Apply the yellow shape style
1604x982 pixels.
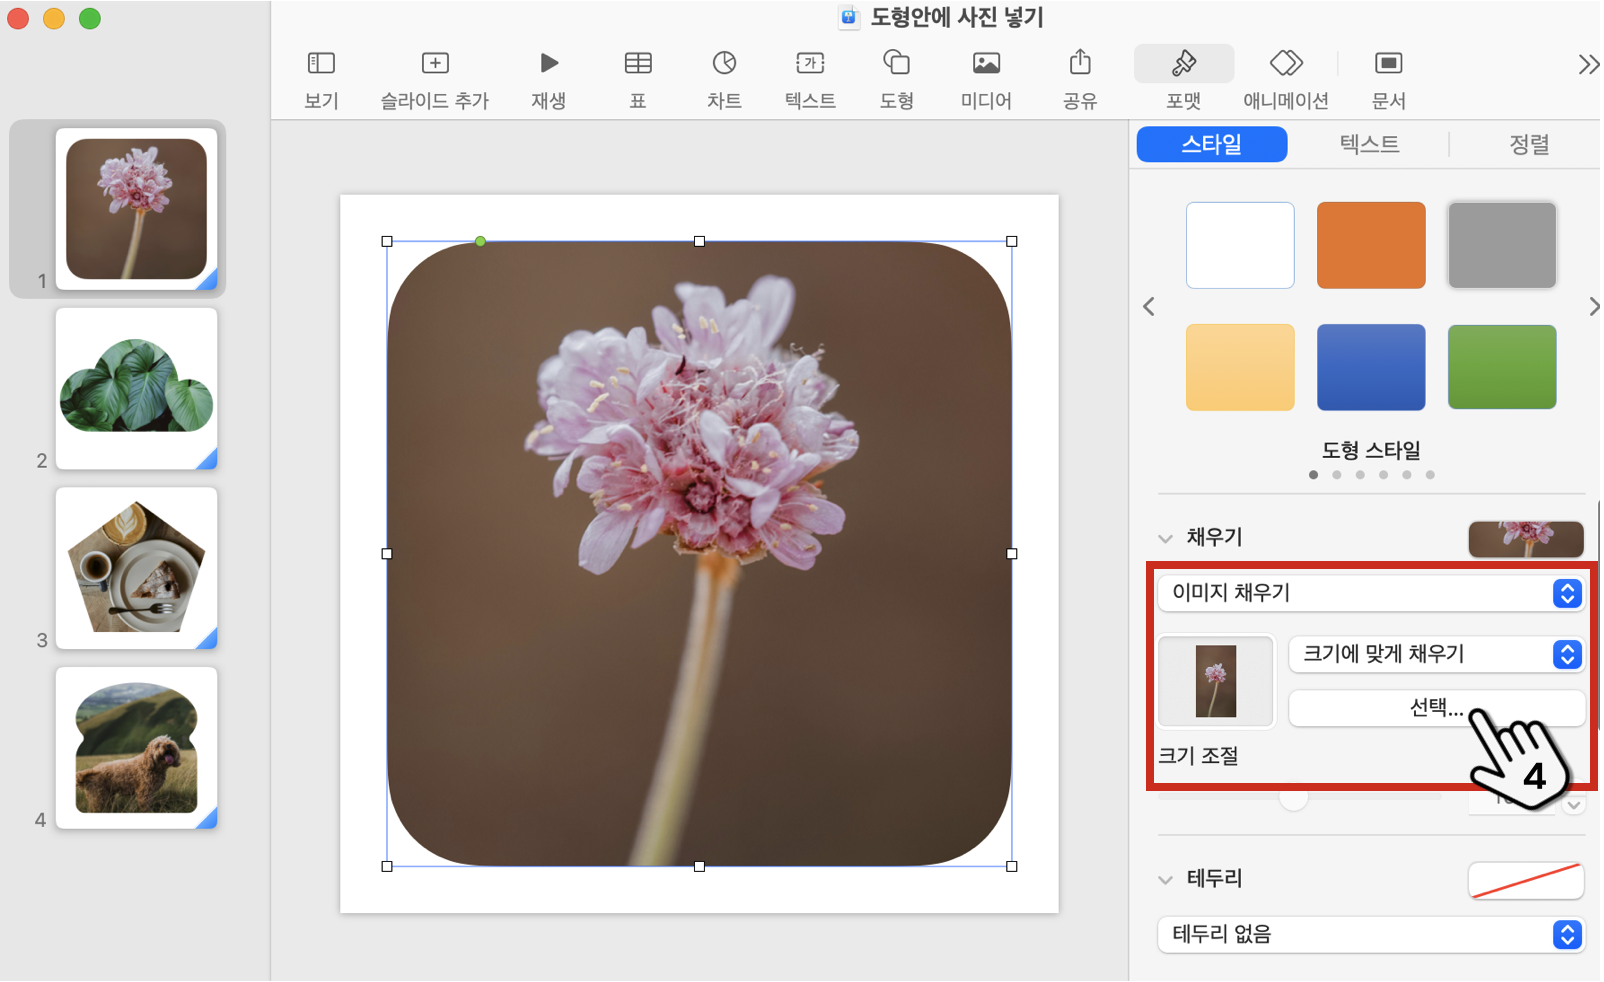point(1240,367)
